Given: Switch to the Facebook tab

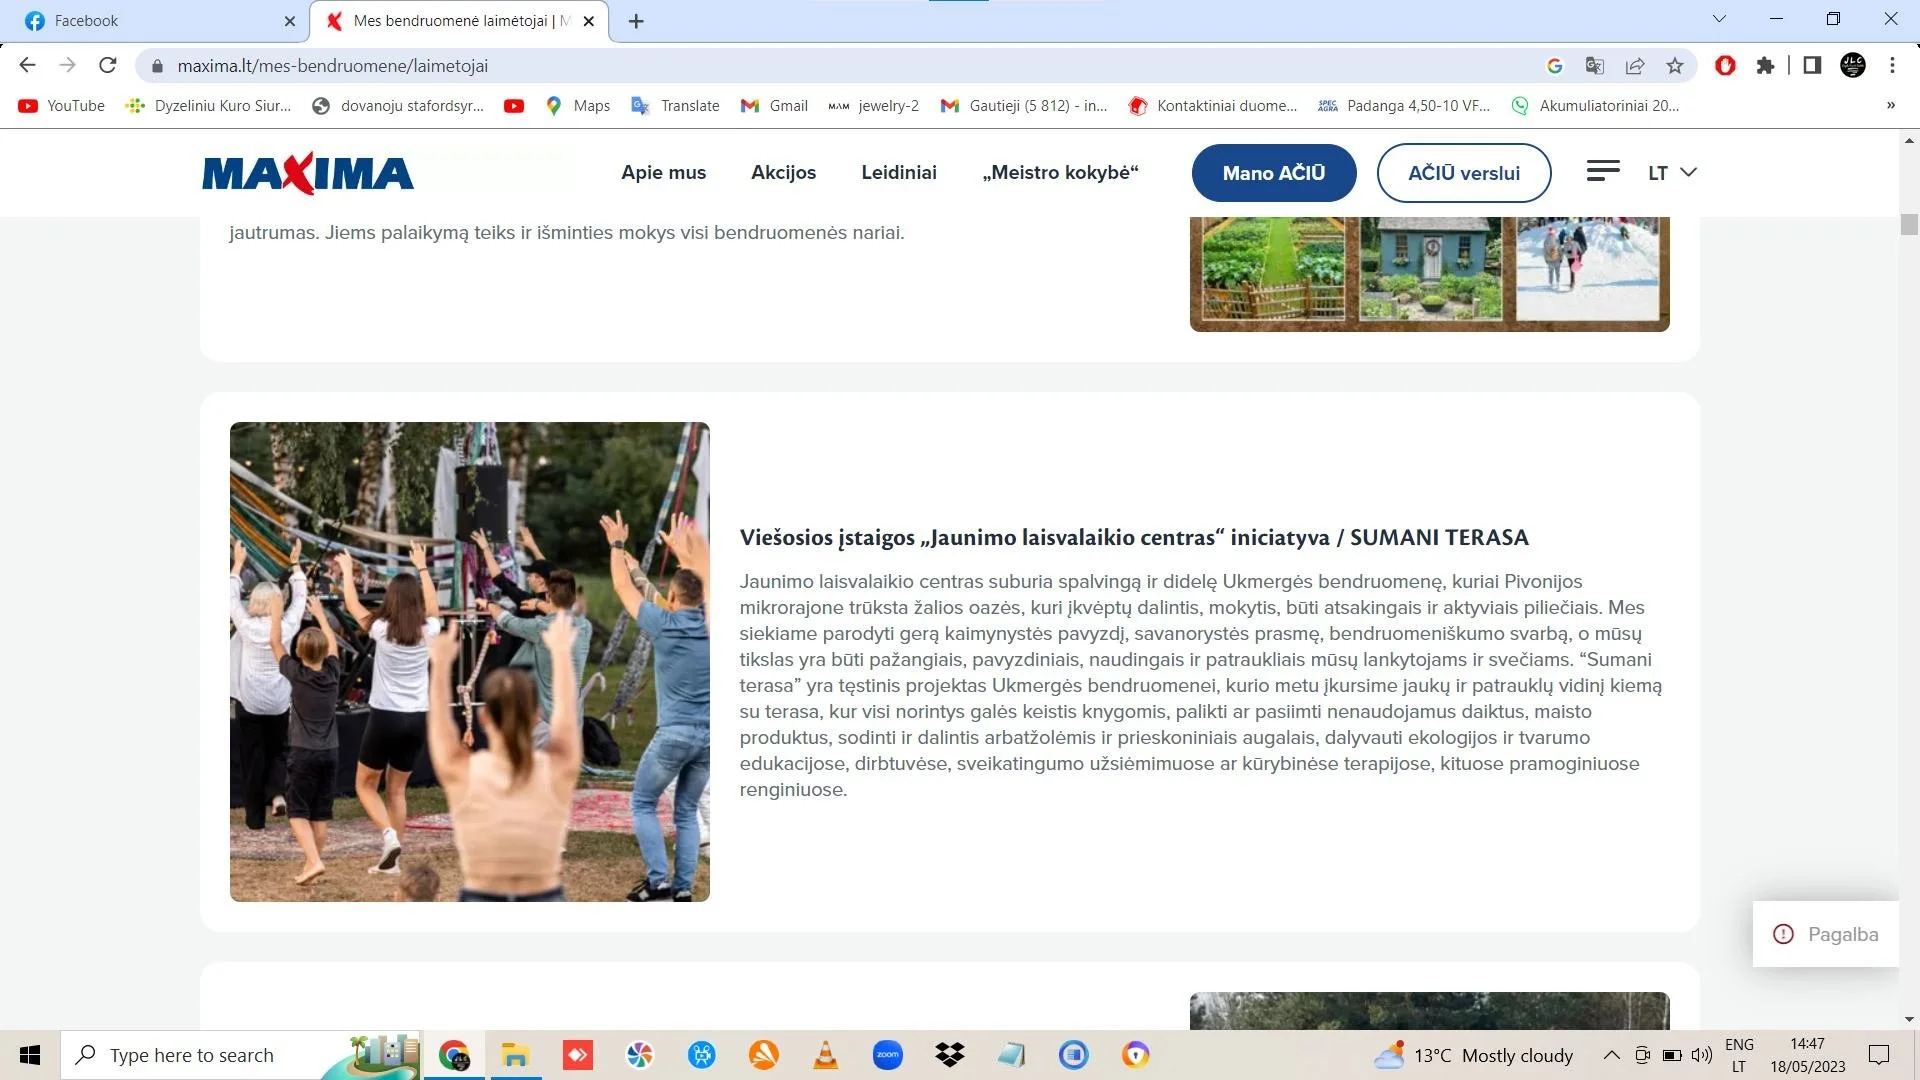Looking at the screenshot, I should click(x=160, y=21).
